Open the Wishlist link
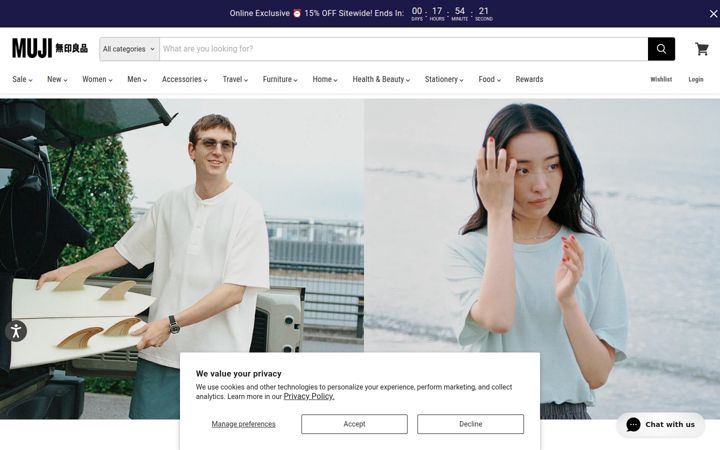This screenshot has width=720, height=450. point(661,79)
